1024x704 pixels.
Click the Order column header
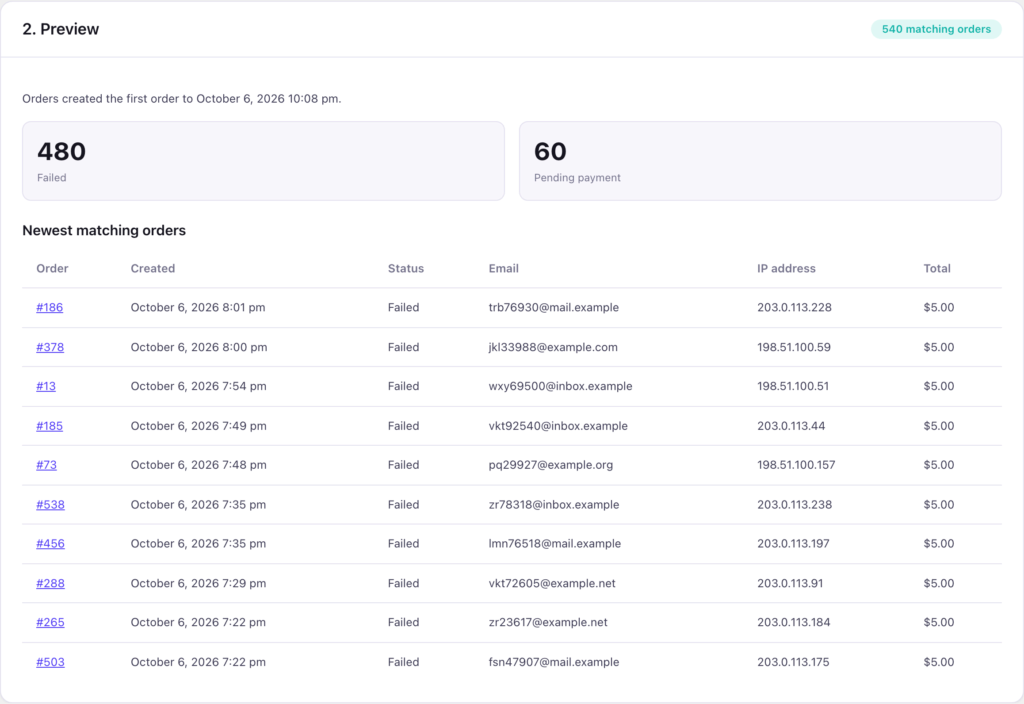click(x=52, y=268)
